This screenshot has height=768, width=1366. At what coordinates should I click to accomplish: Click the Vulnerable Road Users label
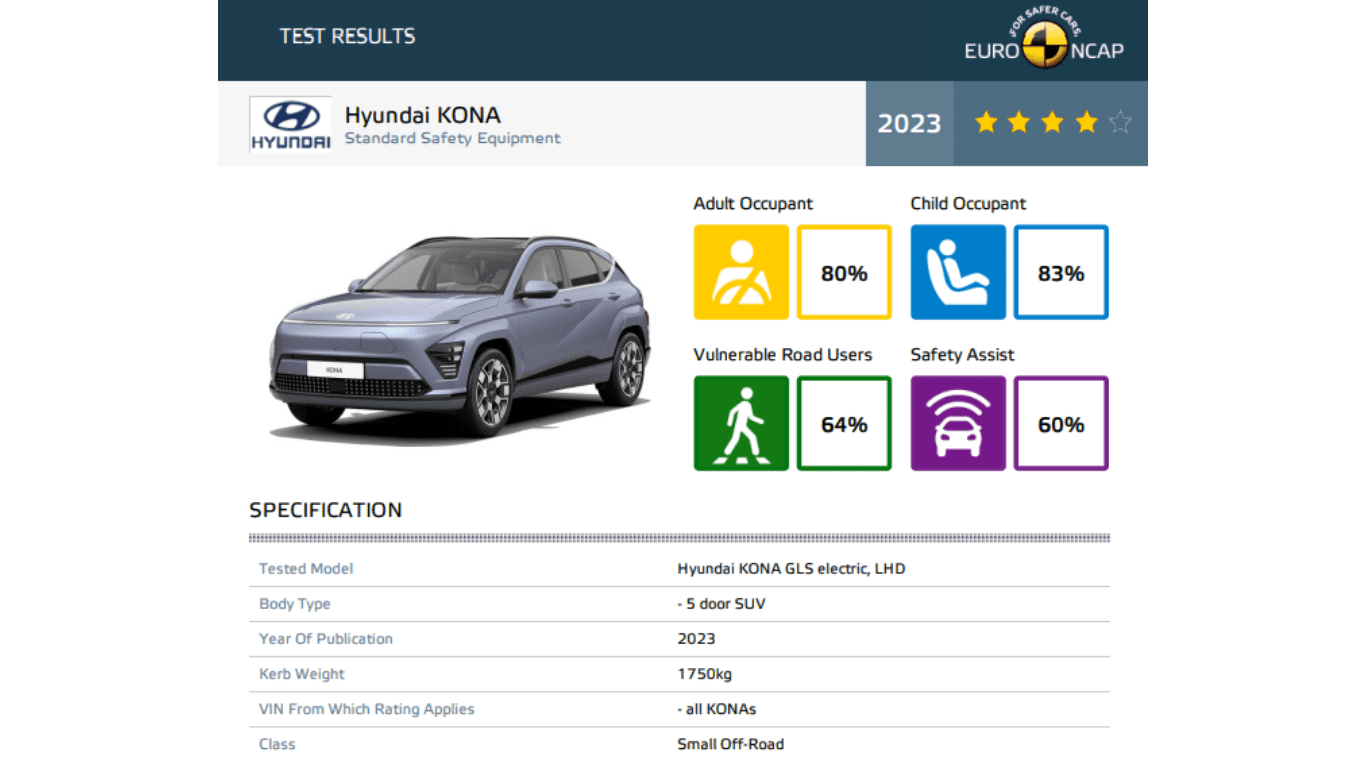pos(783,355)
